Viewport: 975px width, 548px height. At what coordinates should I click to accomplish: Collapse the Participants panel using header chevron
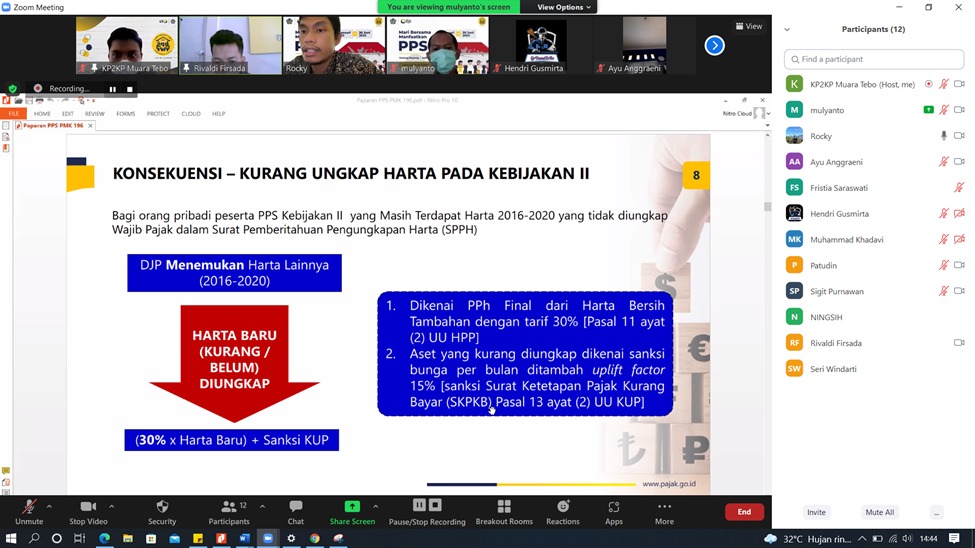(x=787, y=30)
